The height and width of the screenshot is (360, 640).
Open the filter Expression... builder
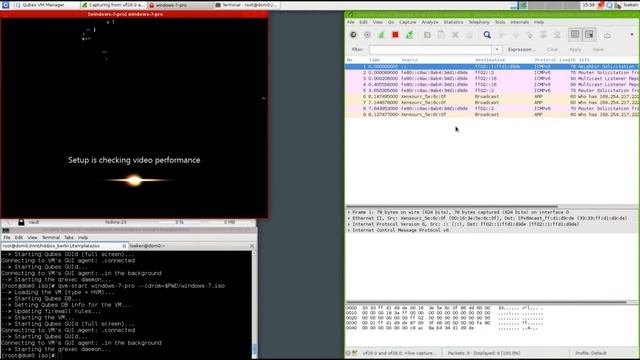pos(521,49)
